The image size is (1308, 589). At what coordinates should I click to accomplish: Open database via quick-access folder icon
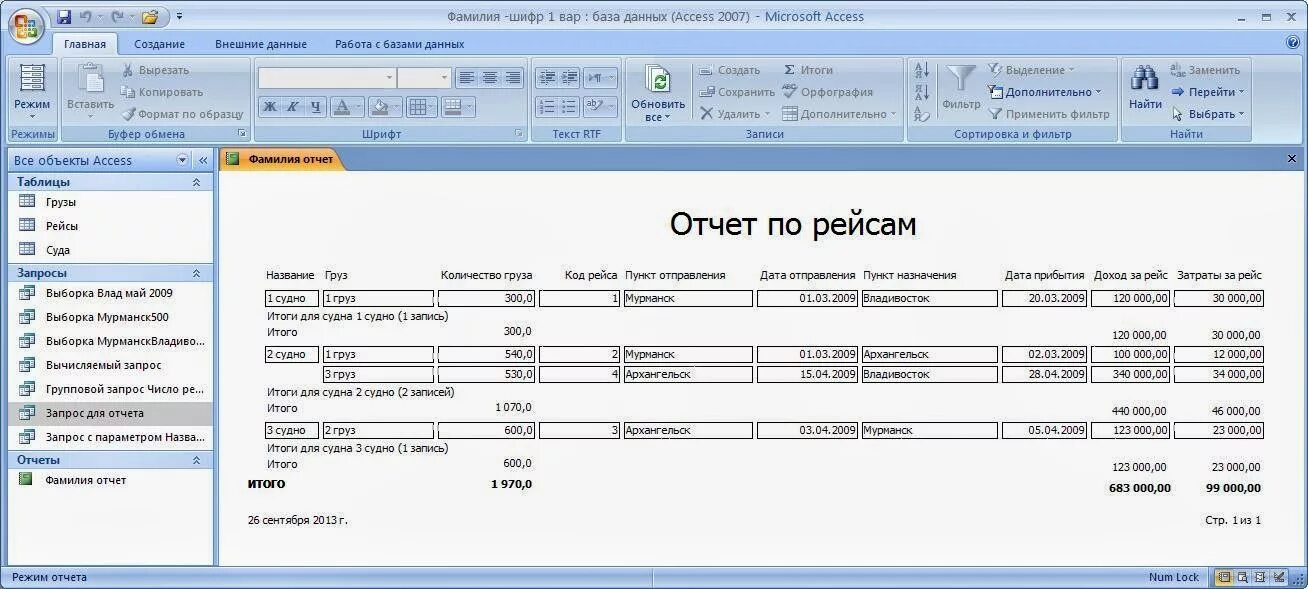pos(150,17)
